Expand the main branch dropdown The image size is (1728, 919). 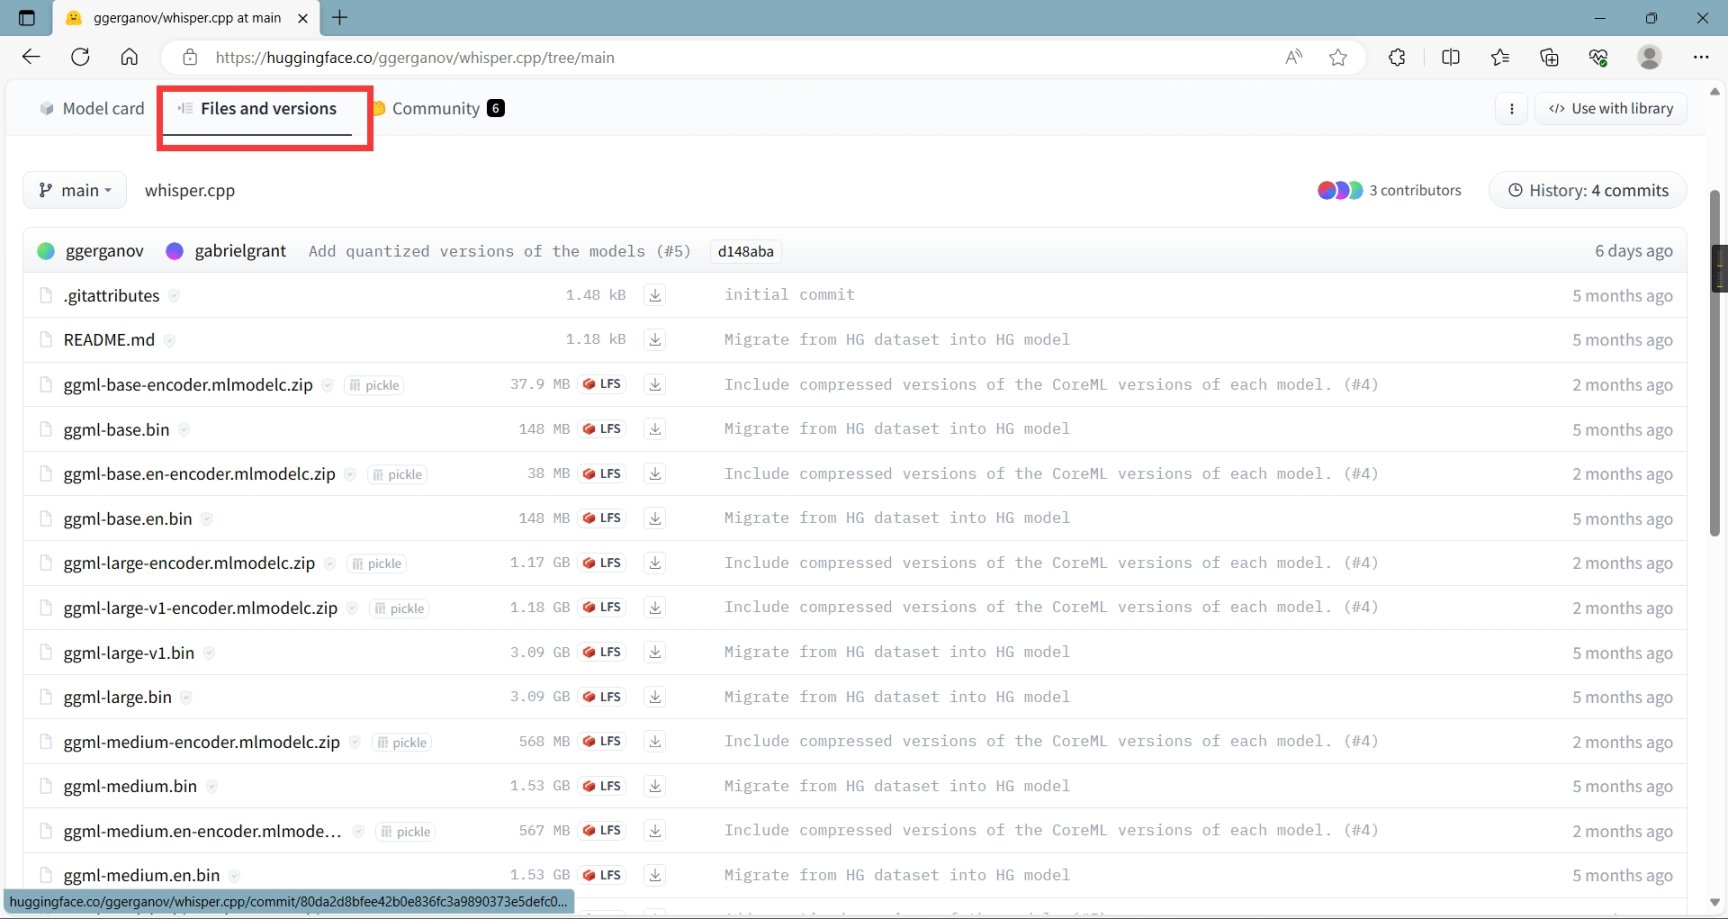(x=75, y=190)
